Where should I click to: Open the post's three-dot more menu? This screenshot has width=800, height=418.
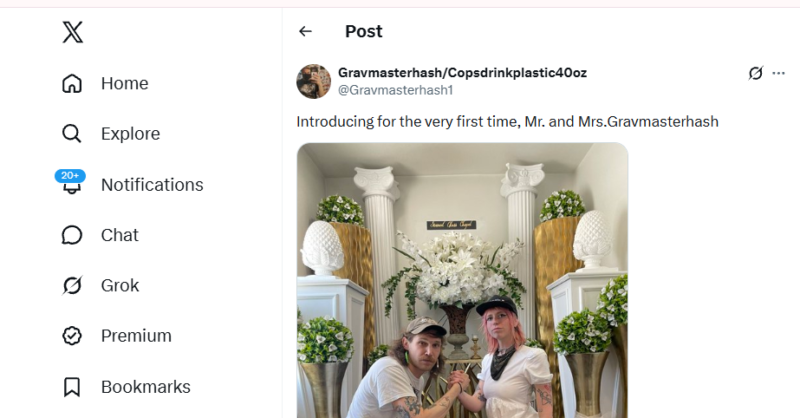(779, 73)
